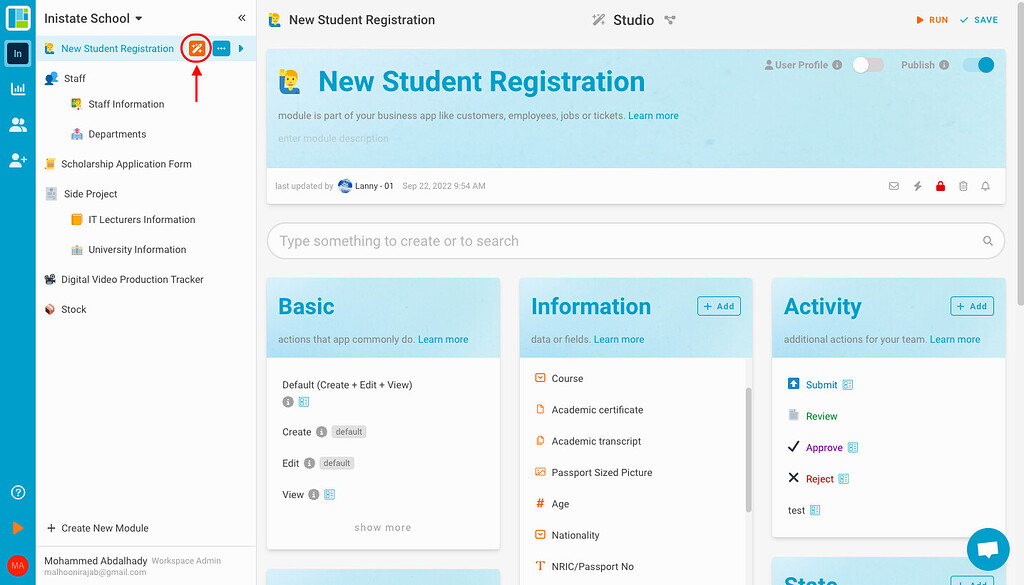Click show more in the Basic card
The height and width of the screenshot is (585, 1024).
(x=383, y=527)
